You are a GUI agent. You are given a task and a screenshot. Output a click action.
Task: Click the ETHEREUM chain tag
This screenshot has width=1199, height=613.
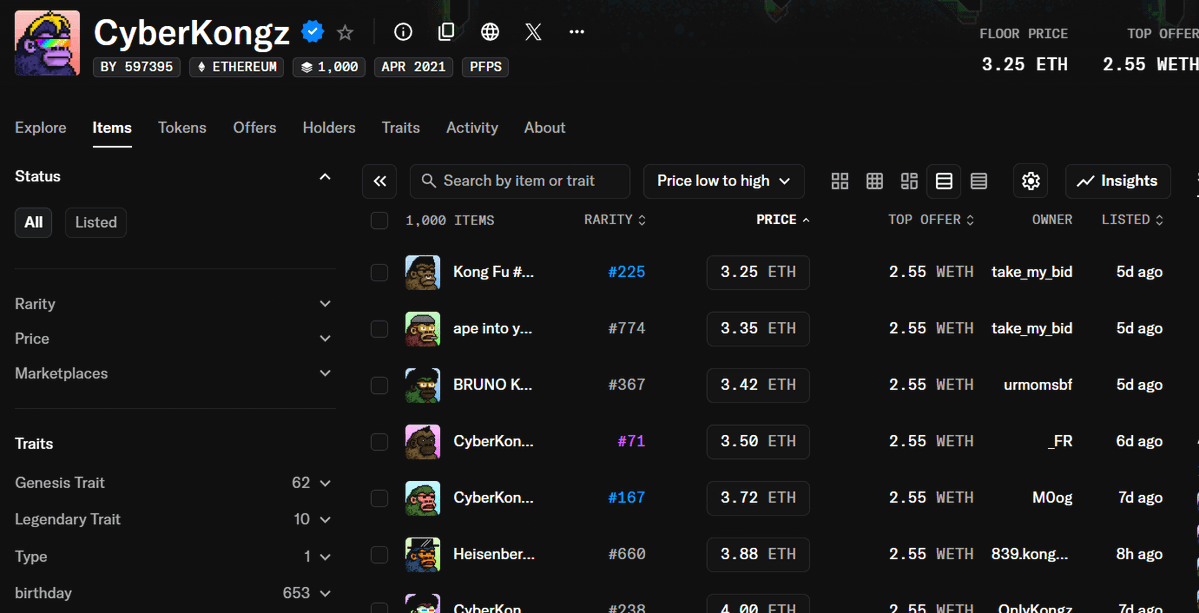tap(236, 66)
